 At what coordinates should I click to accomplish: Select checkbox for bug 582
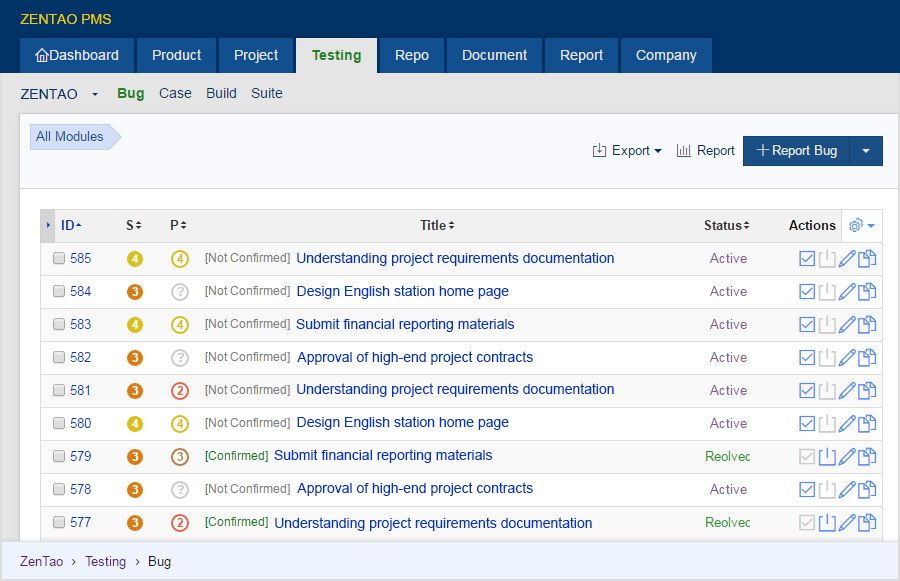(59, 357)
